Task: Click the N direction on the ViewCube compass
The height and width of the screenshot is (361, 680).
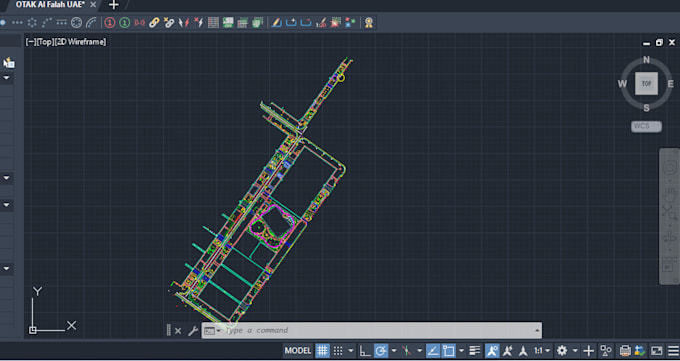Action: point(646,59)
